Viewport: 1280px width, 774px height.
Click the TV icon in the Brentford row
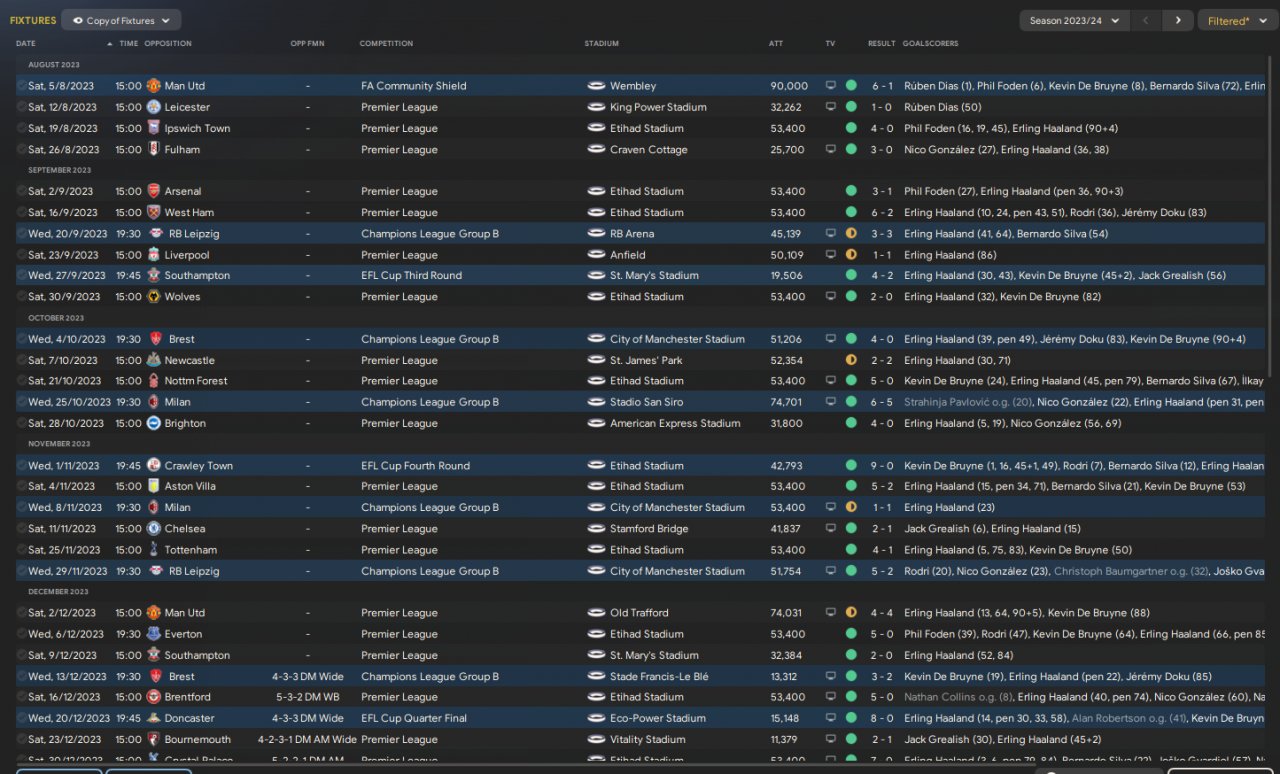[x=830, y=697]
